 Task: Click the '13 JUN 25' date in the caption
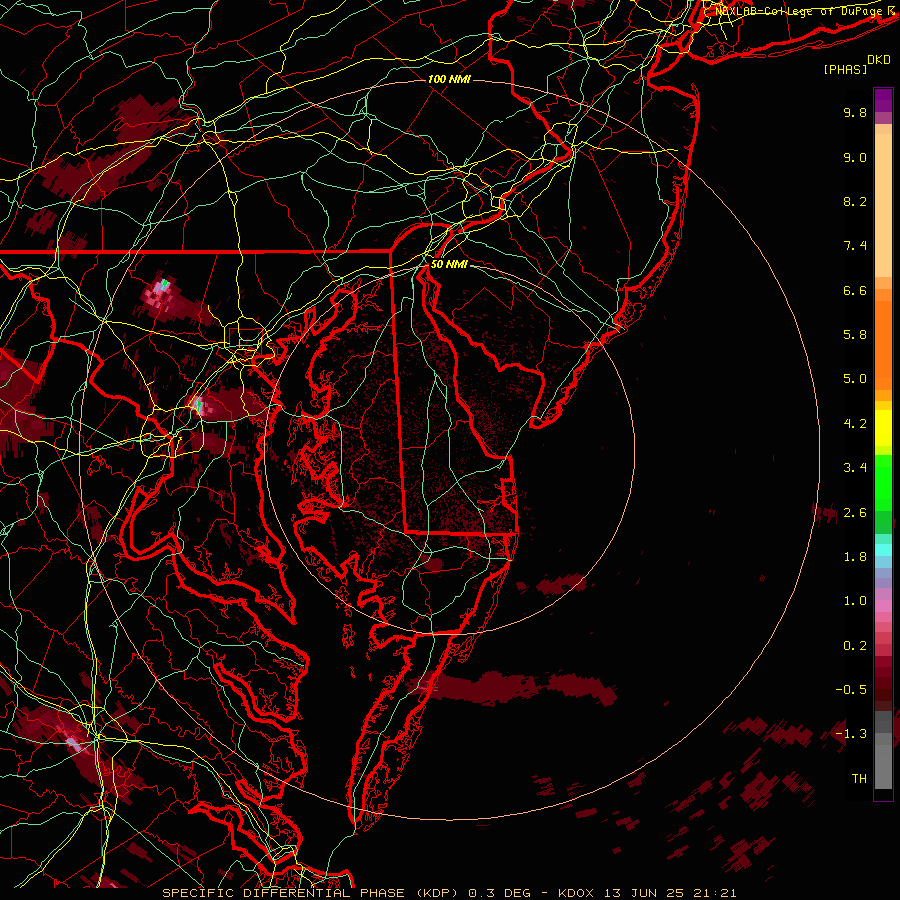[643, 893]
